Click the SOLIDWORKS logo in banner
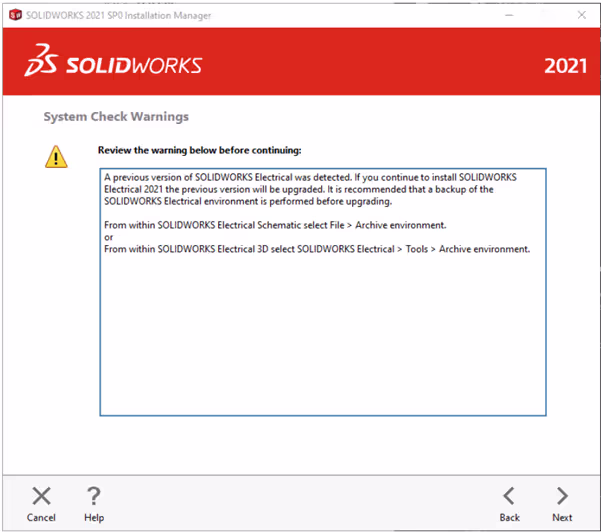 click(x=113, y=61)
